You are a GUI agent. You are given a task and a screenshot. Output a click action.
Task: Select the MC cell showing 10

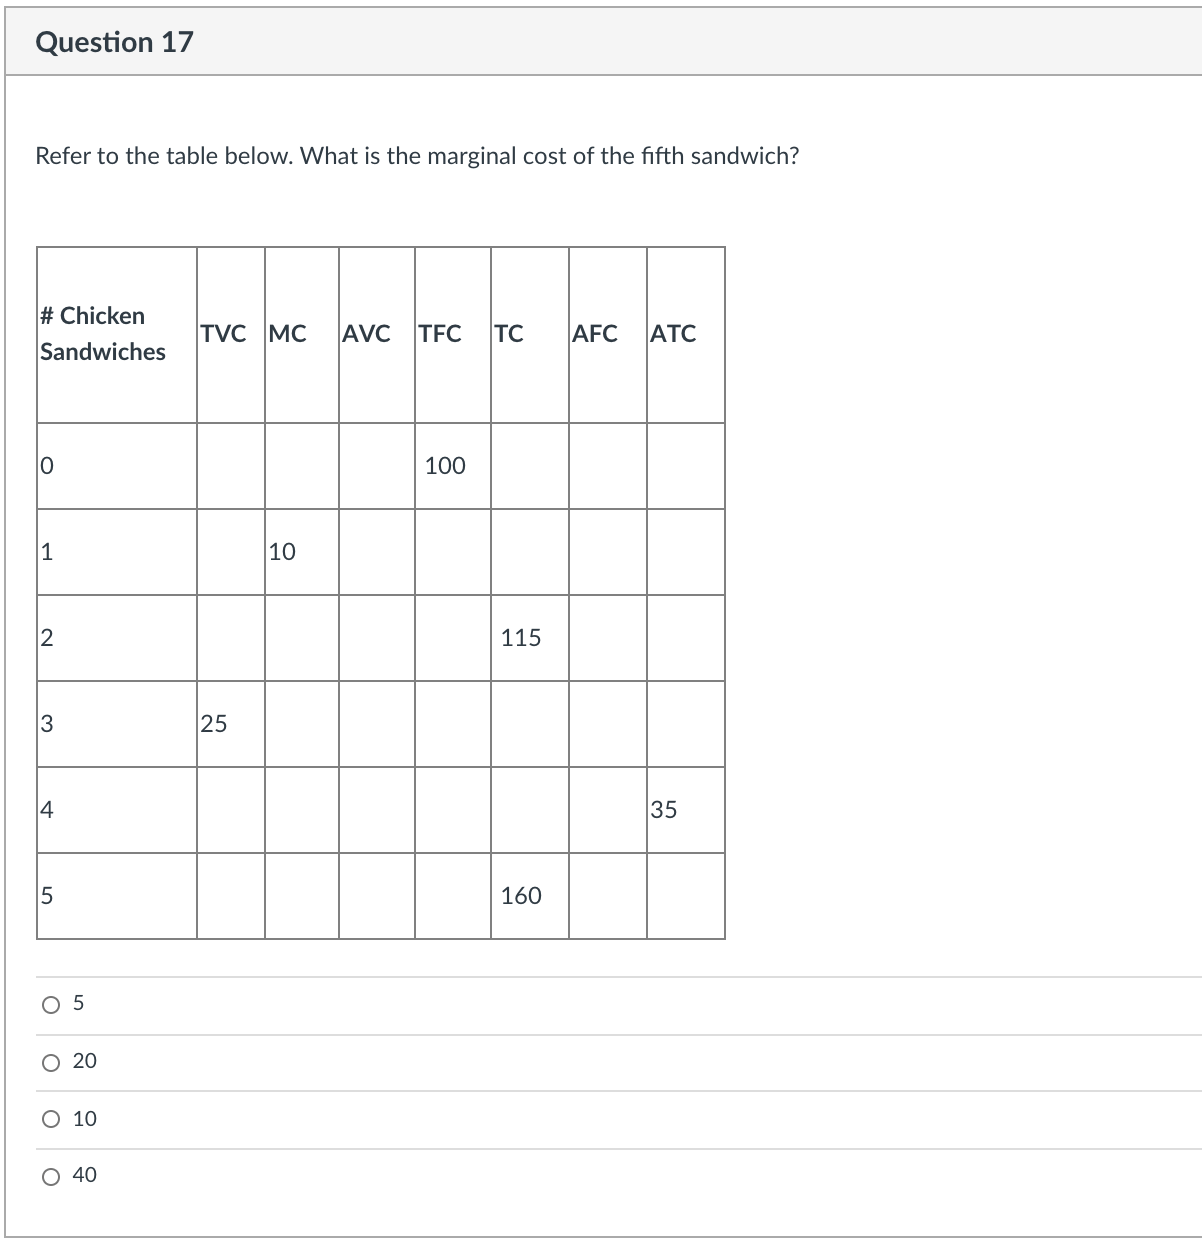click(x=281, y=551)
